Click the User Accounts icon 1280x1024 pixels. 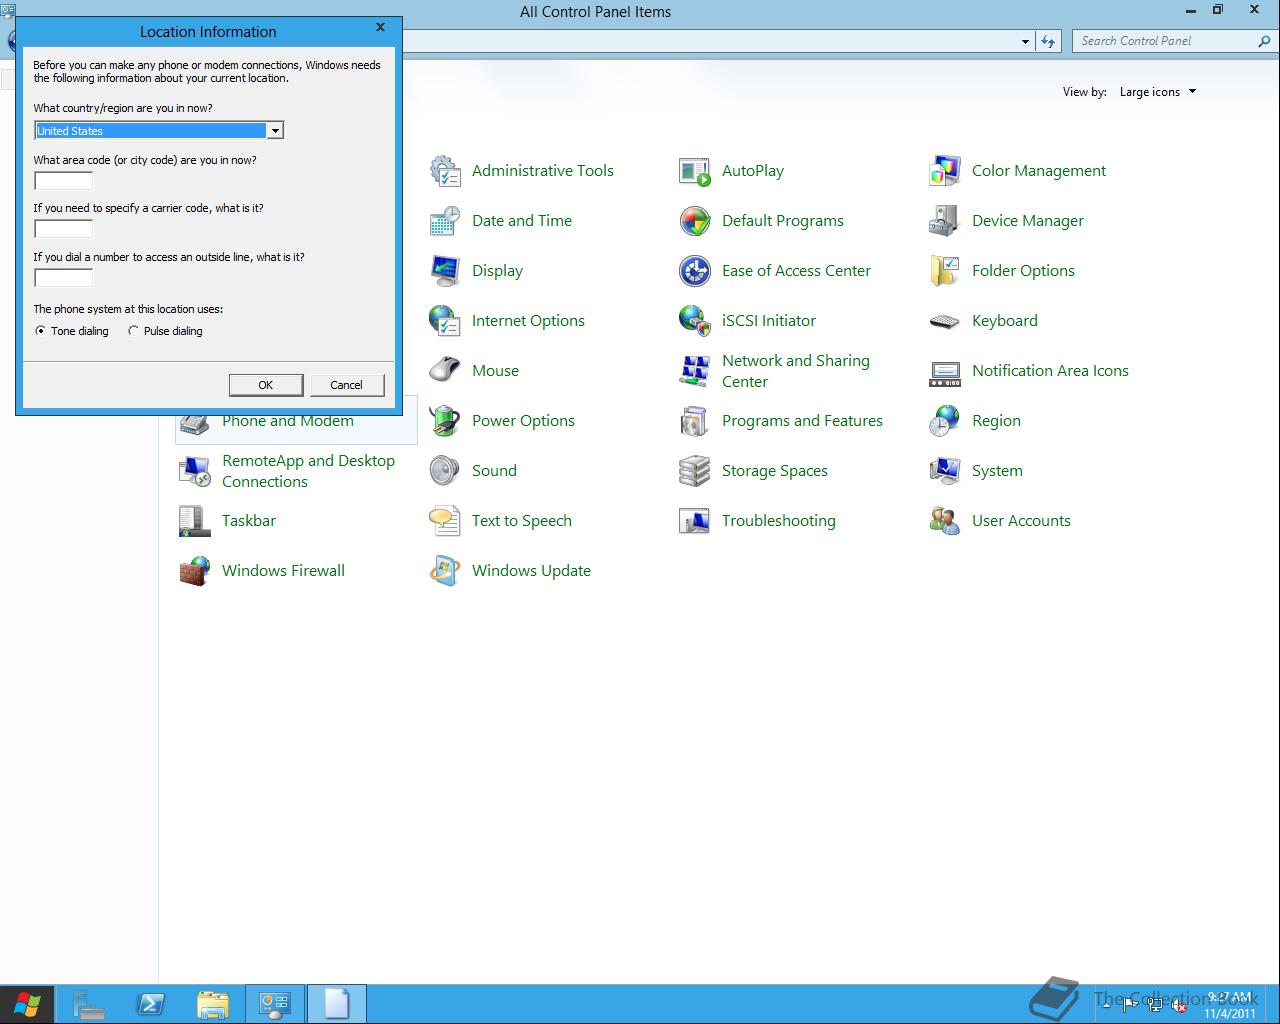945,521
